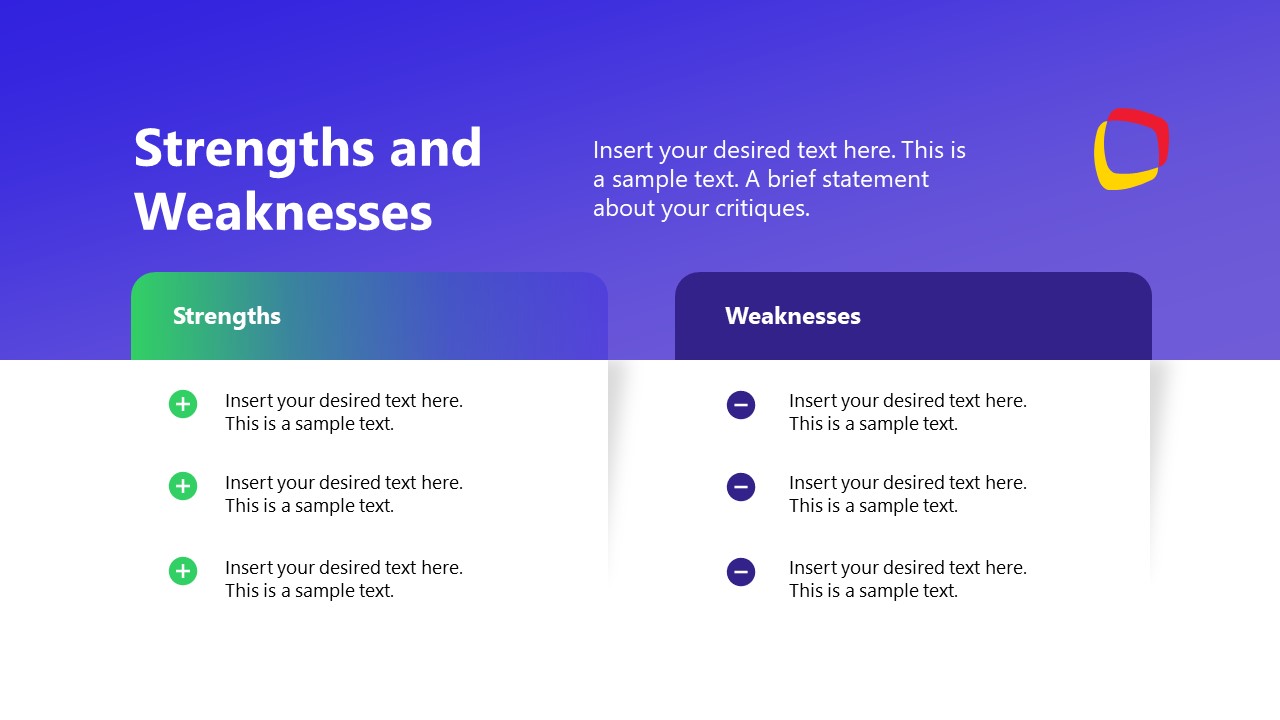Select the Strengths label in the green header
Screen dimensions: 1280x720
click(x=227, y=316)
